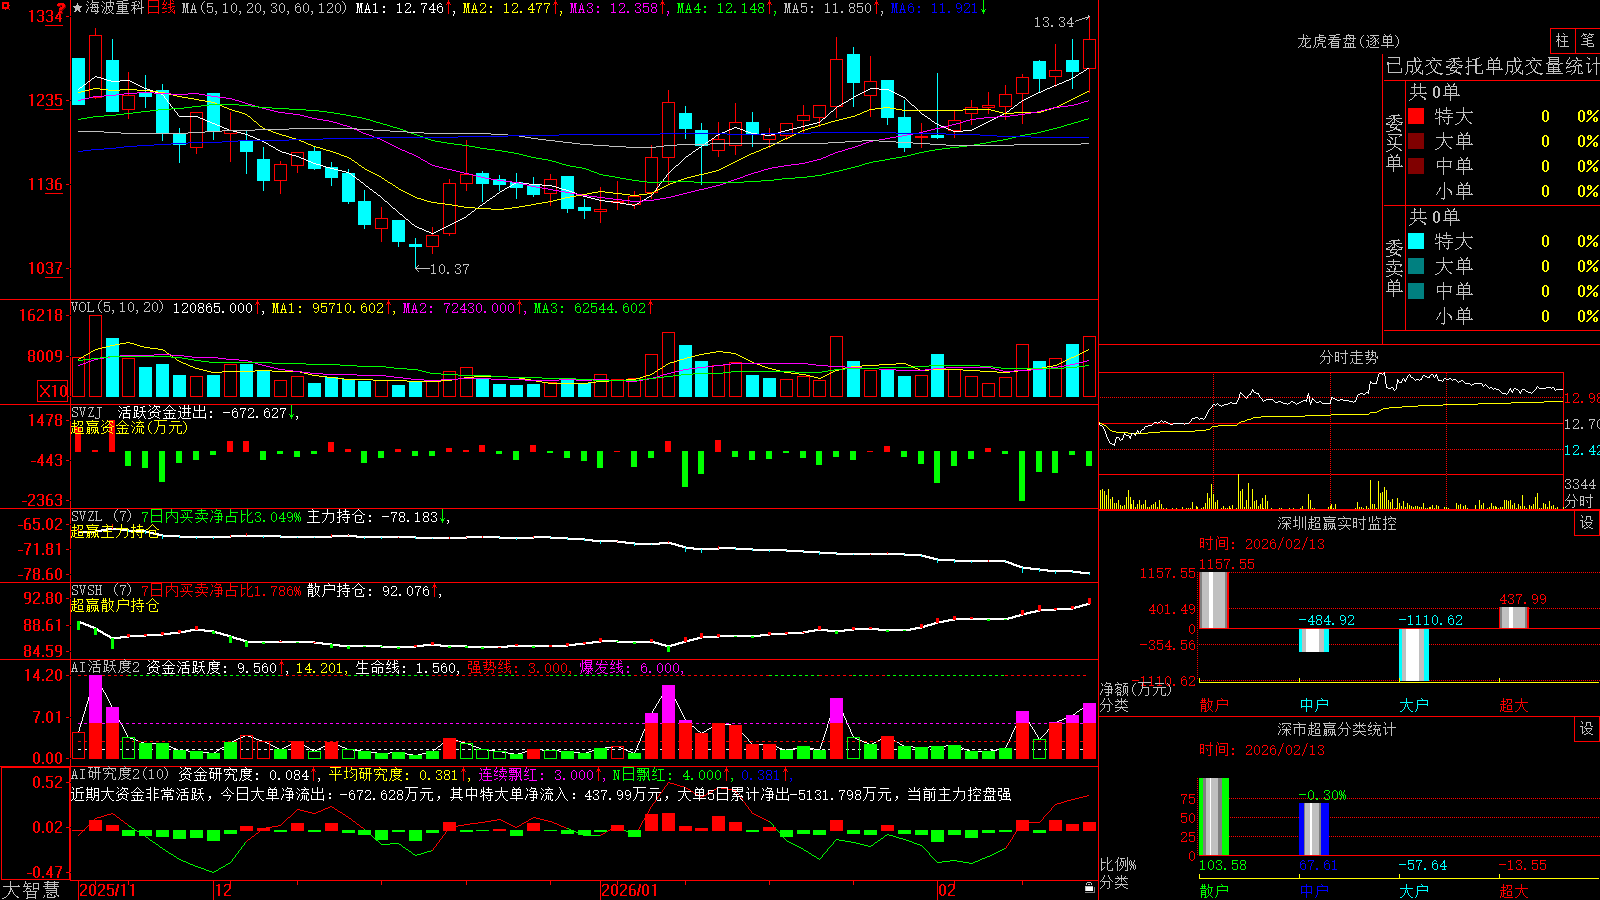Toggle the 笔 tick view button
Screen dimensions: 1600x900
1587,41
